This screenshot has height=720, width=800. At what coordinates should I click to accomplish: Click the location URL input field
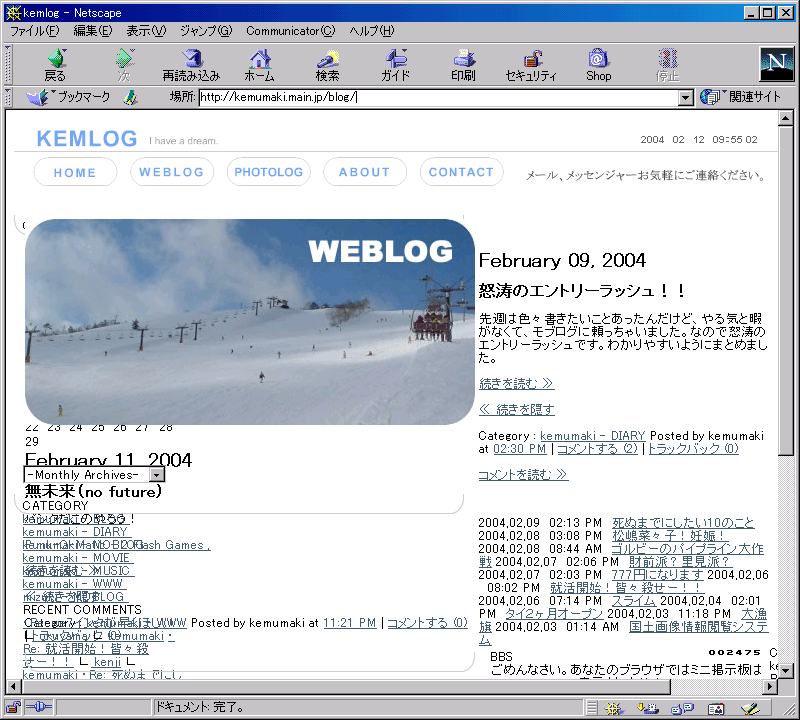click(x=438, y=97)
